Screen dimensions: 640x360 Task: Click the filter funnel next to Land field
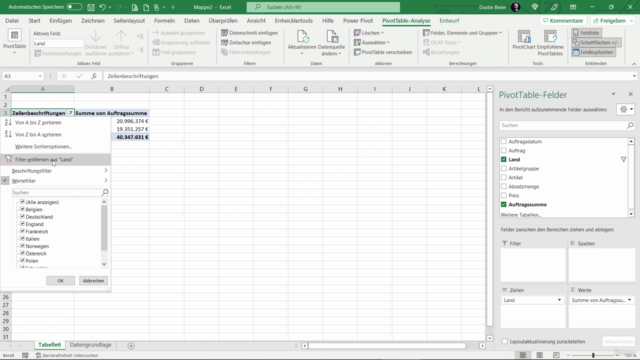click(623, 160)
